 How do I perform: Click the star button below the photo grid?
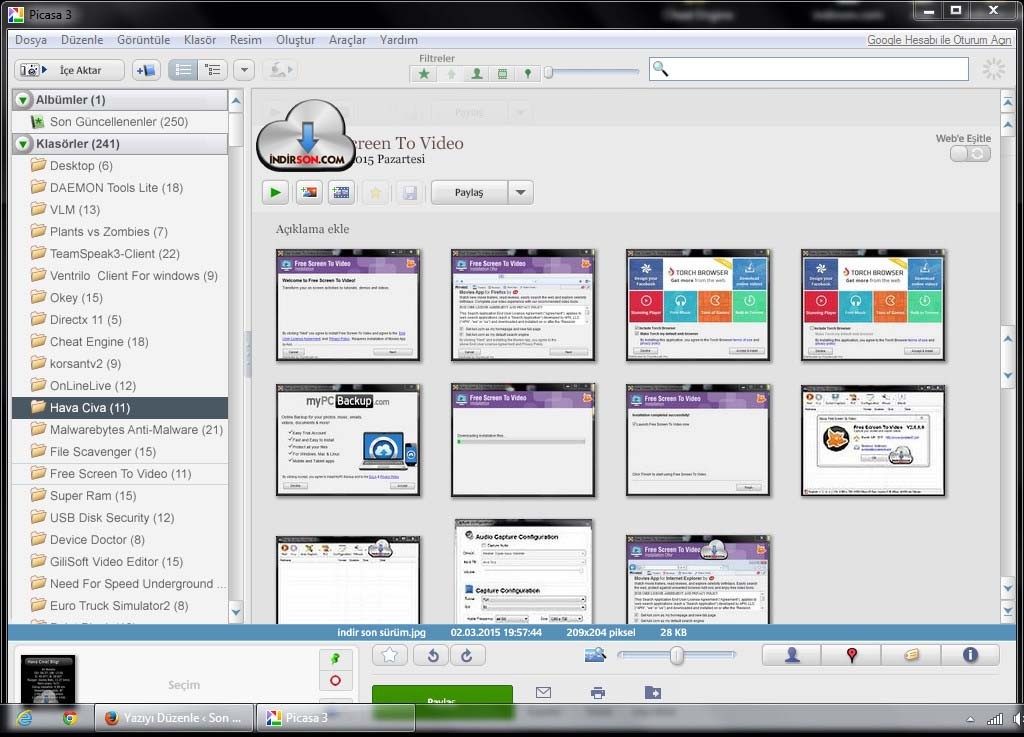390,655
